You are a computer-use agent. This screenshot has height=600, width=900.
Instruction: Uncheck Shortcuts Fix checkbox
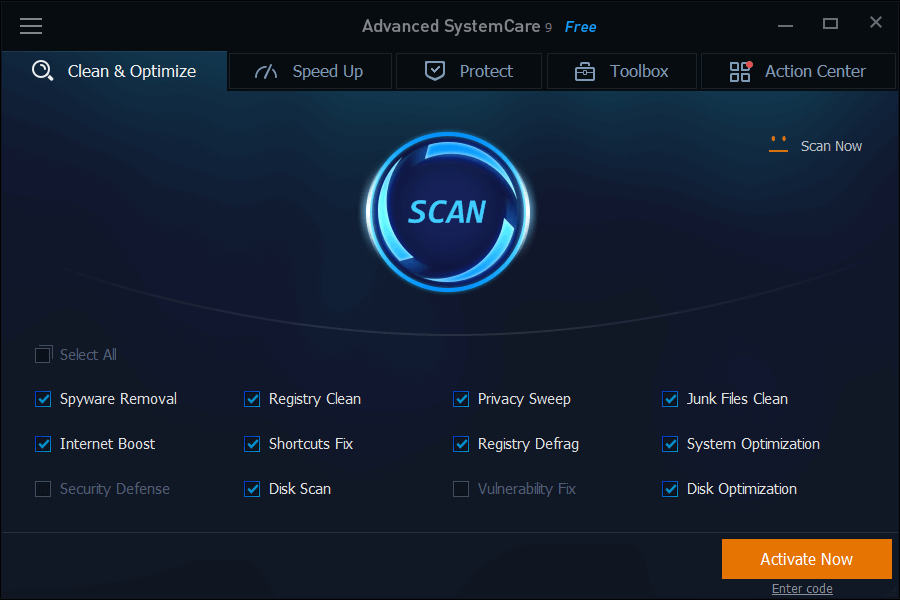point(252,444)
